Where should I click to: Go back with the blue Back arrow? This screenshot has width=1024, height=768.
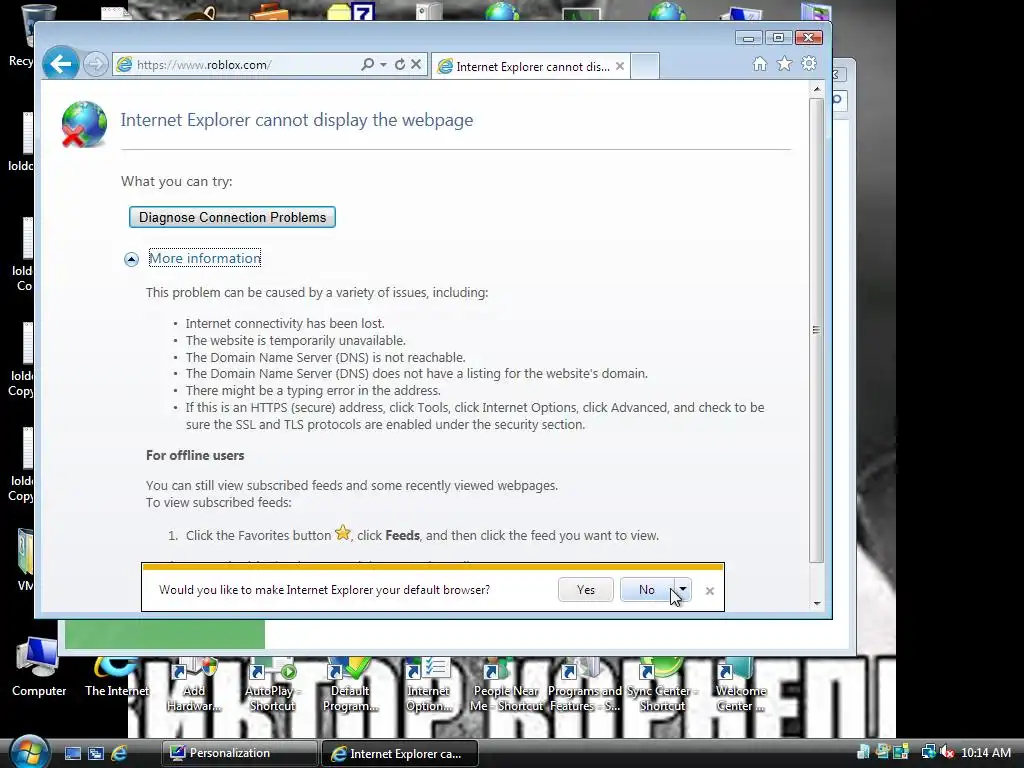[x=61, y=64]
